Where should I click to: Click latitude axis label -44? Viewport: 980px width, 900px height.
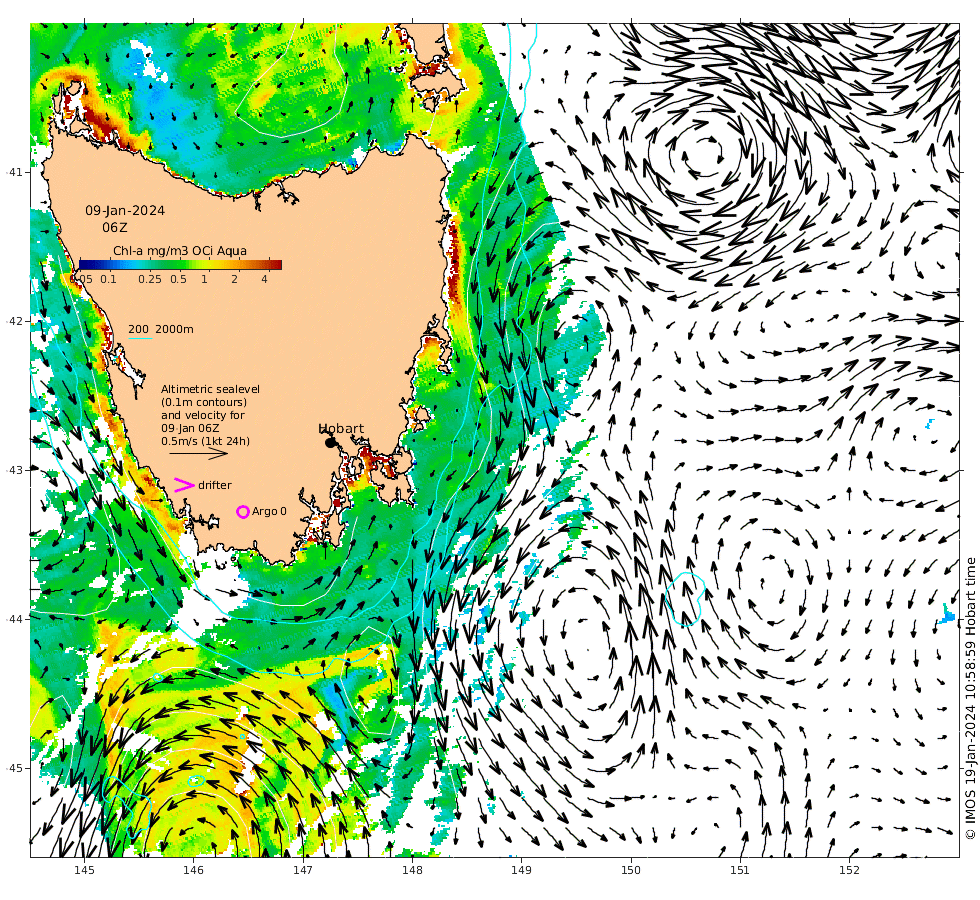14,619
